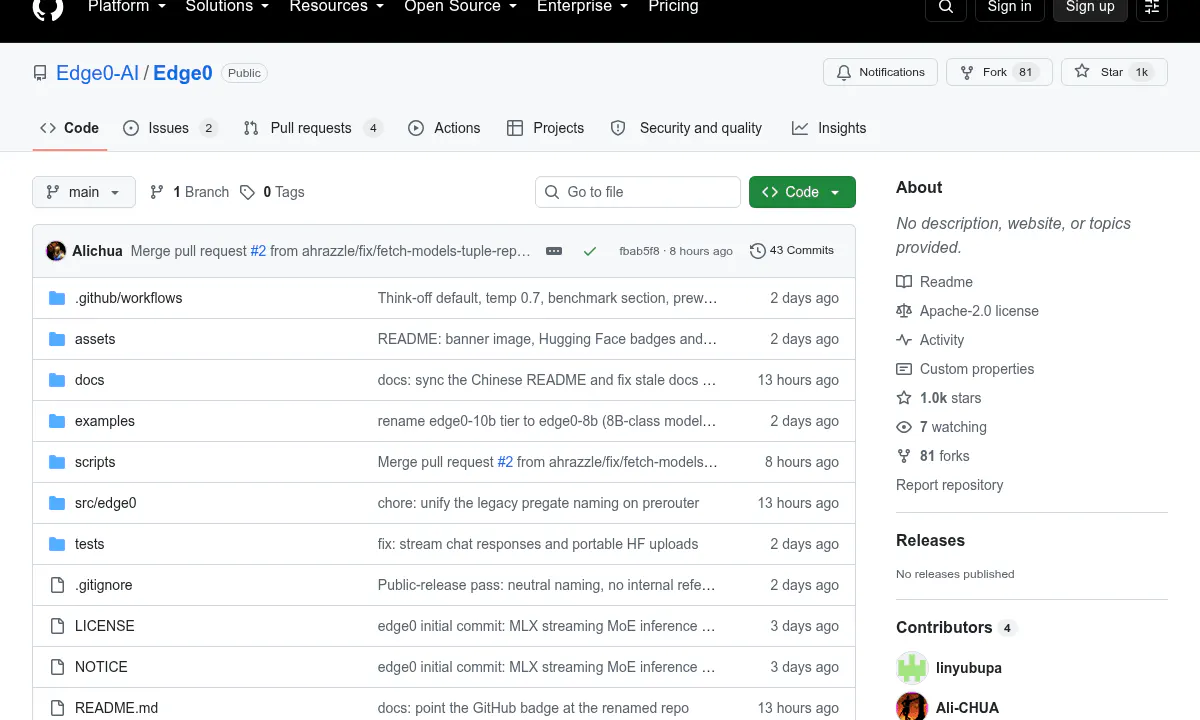Viewport: 1200px width, 720px height.
Task: Click the branch icon next to 1 Branch
Action: (157, 192)
